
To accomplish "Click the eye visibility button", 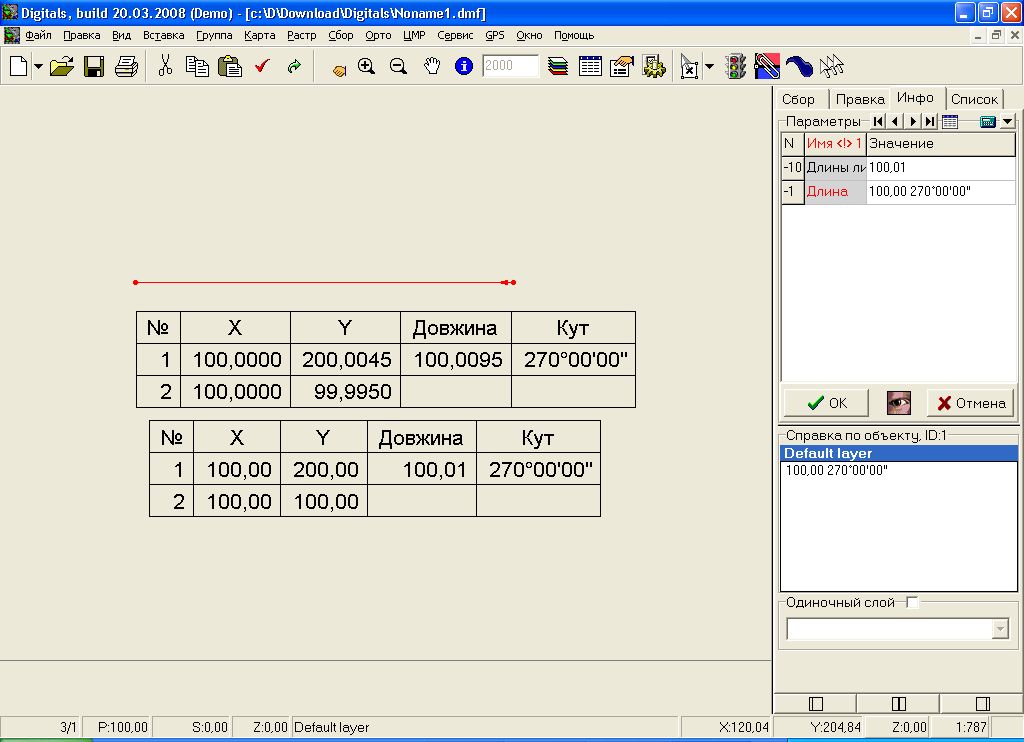I will pyautogui.click(x=899, y=402).
